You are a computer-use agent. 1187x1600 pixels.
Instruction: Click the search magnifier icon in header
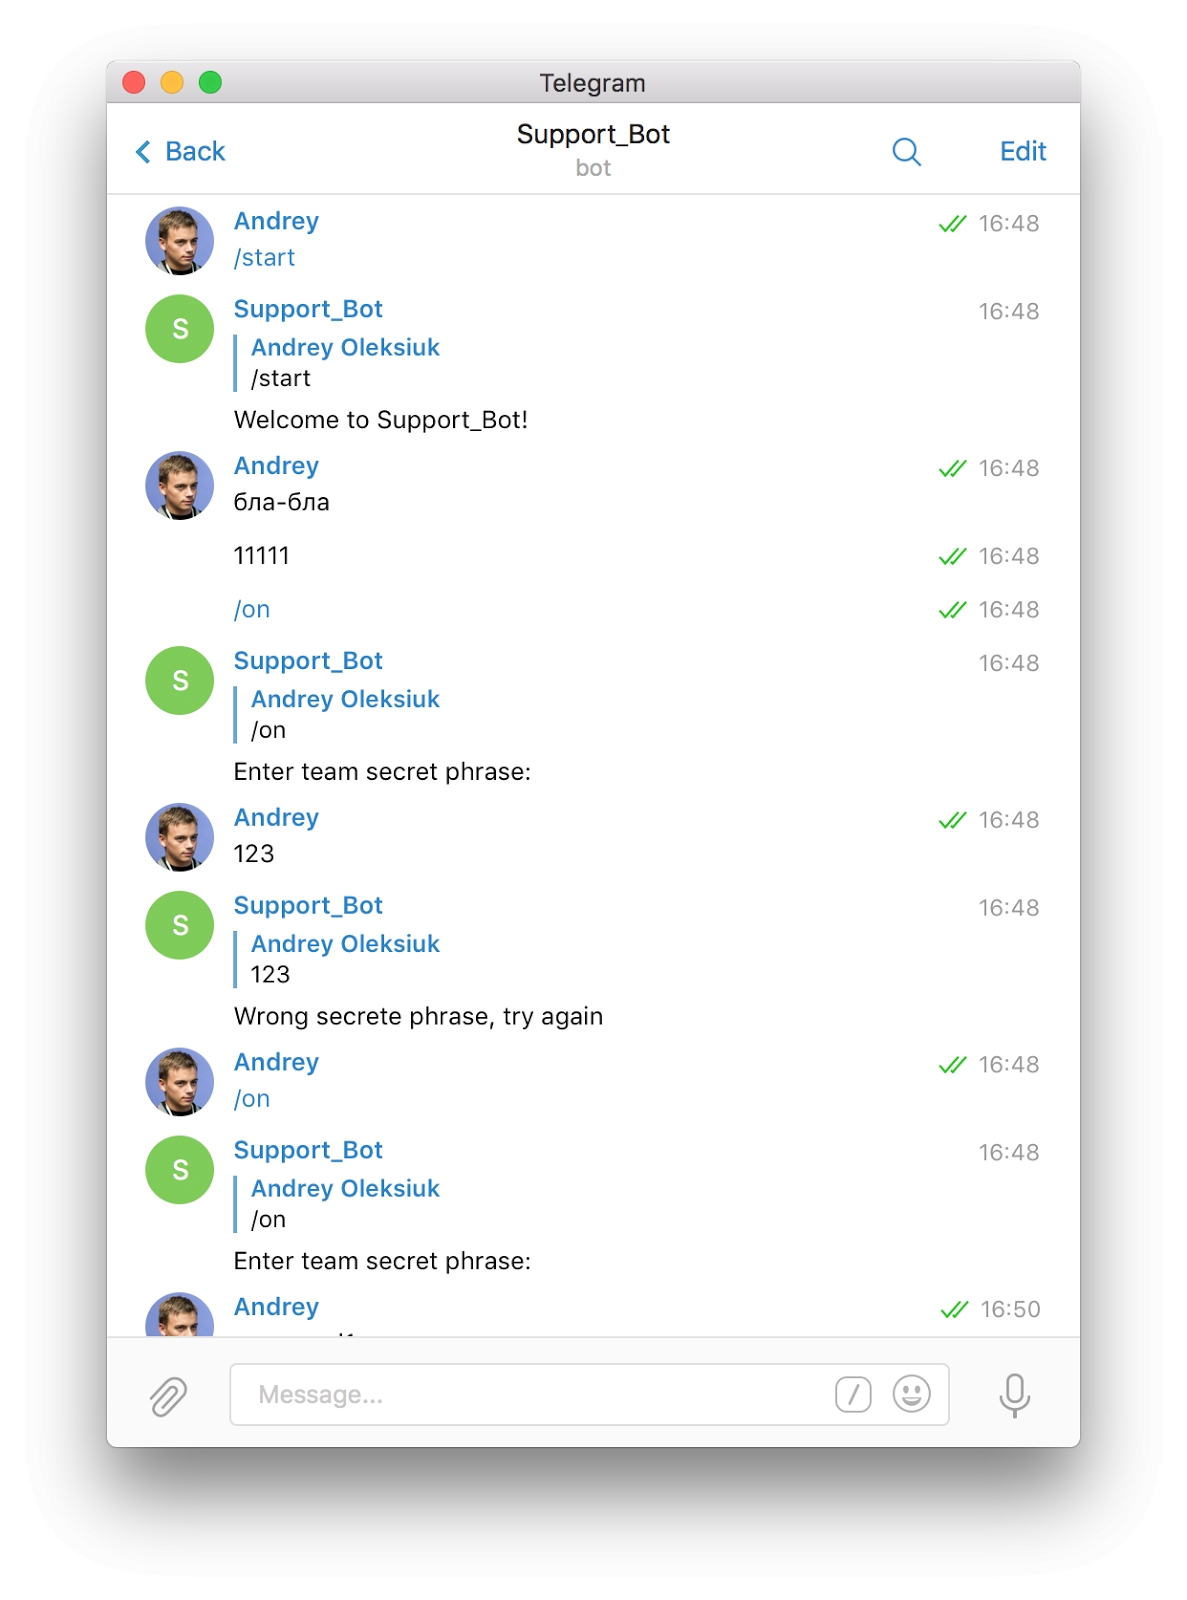coord(906,152)
